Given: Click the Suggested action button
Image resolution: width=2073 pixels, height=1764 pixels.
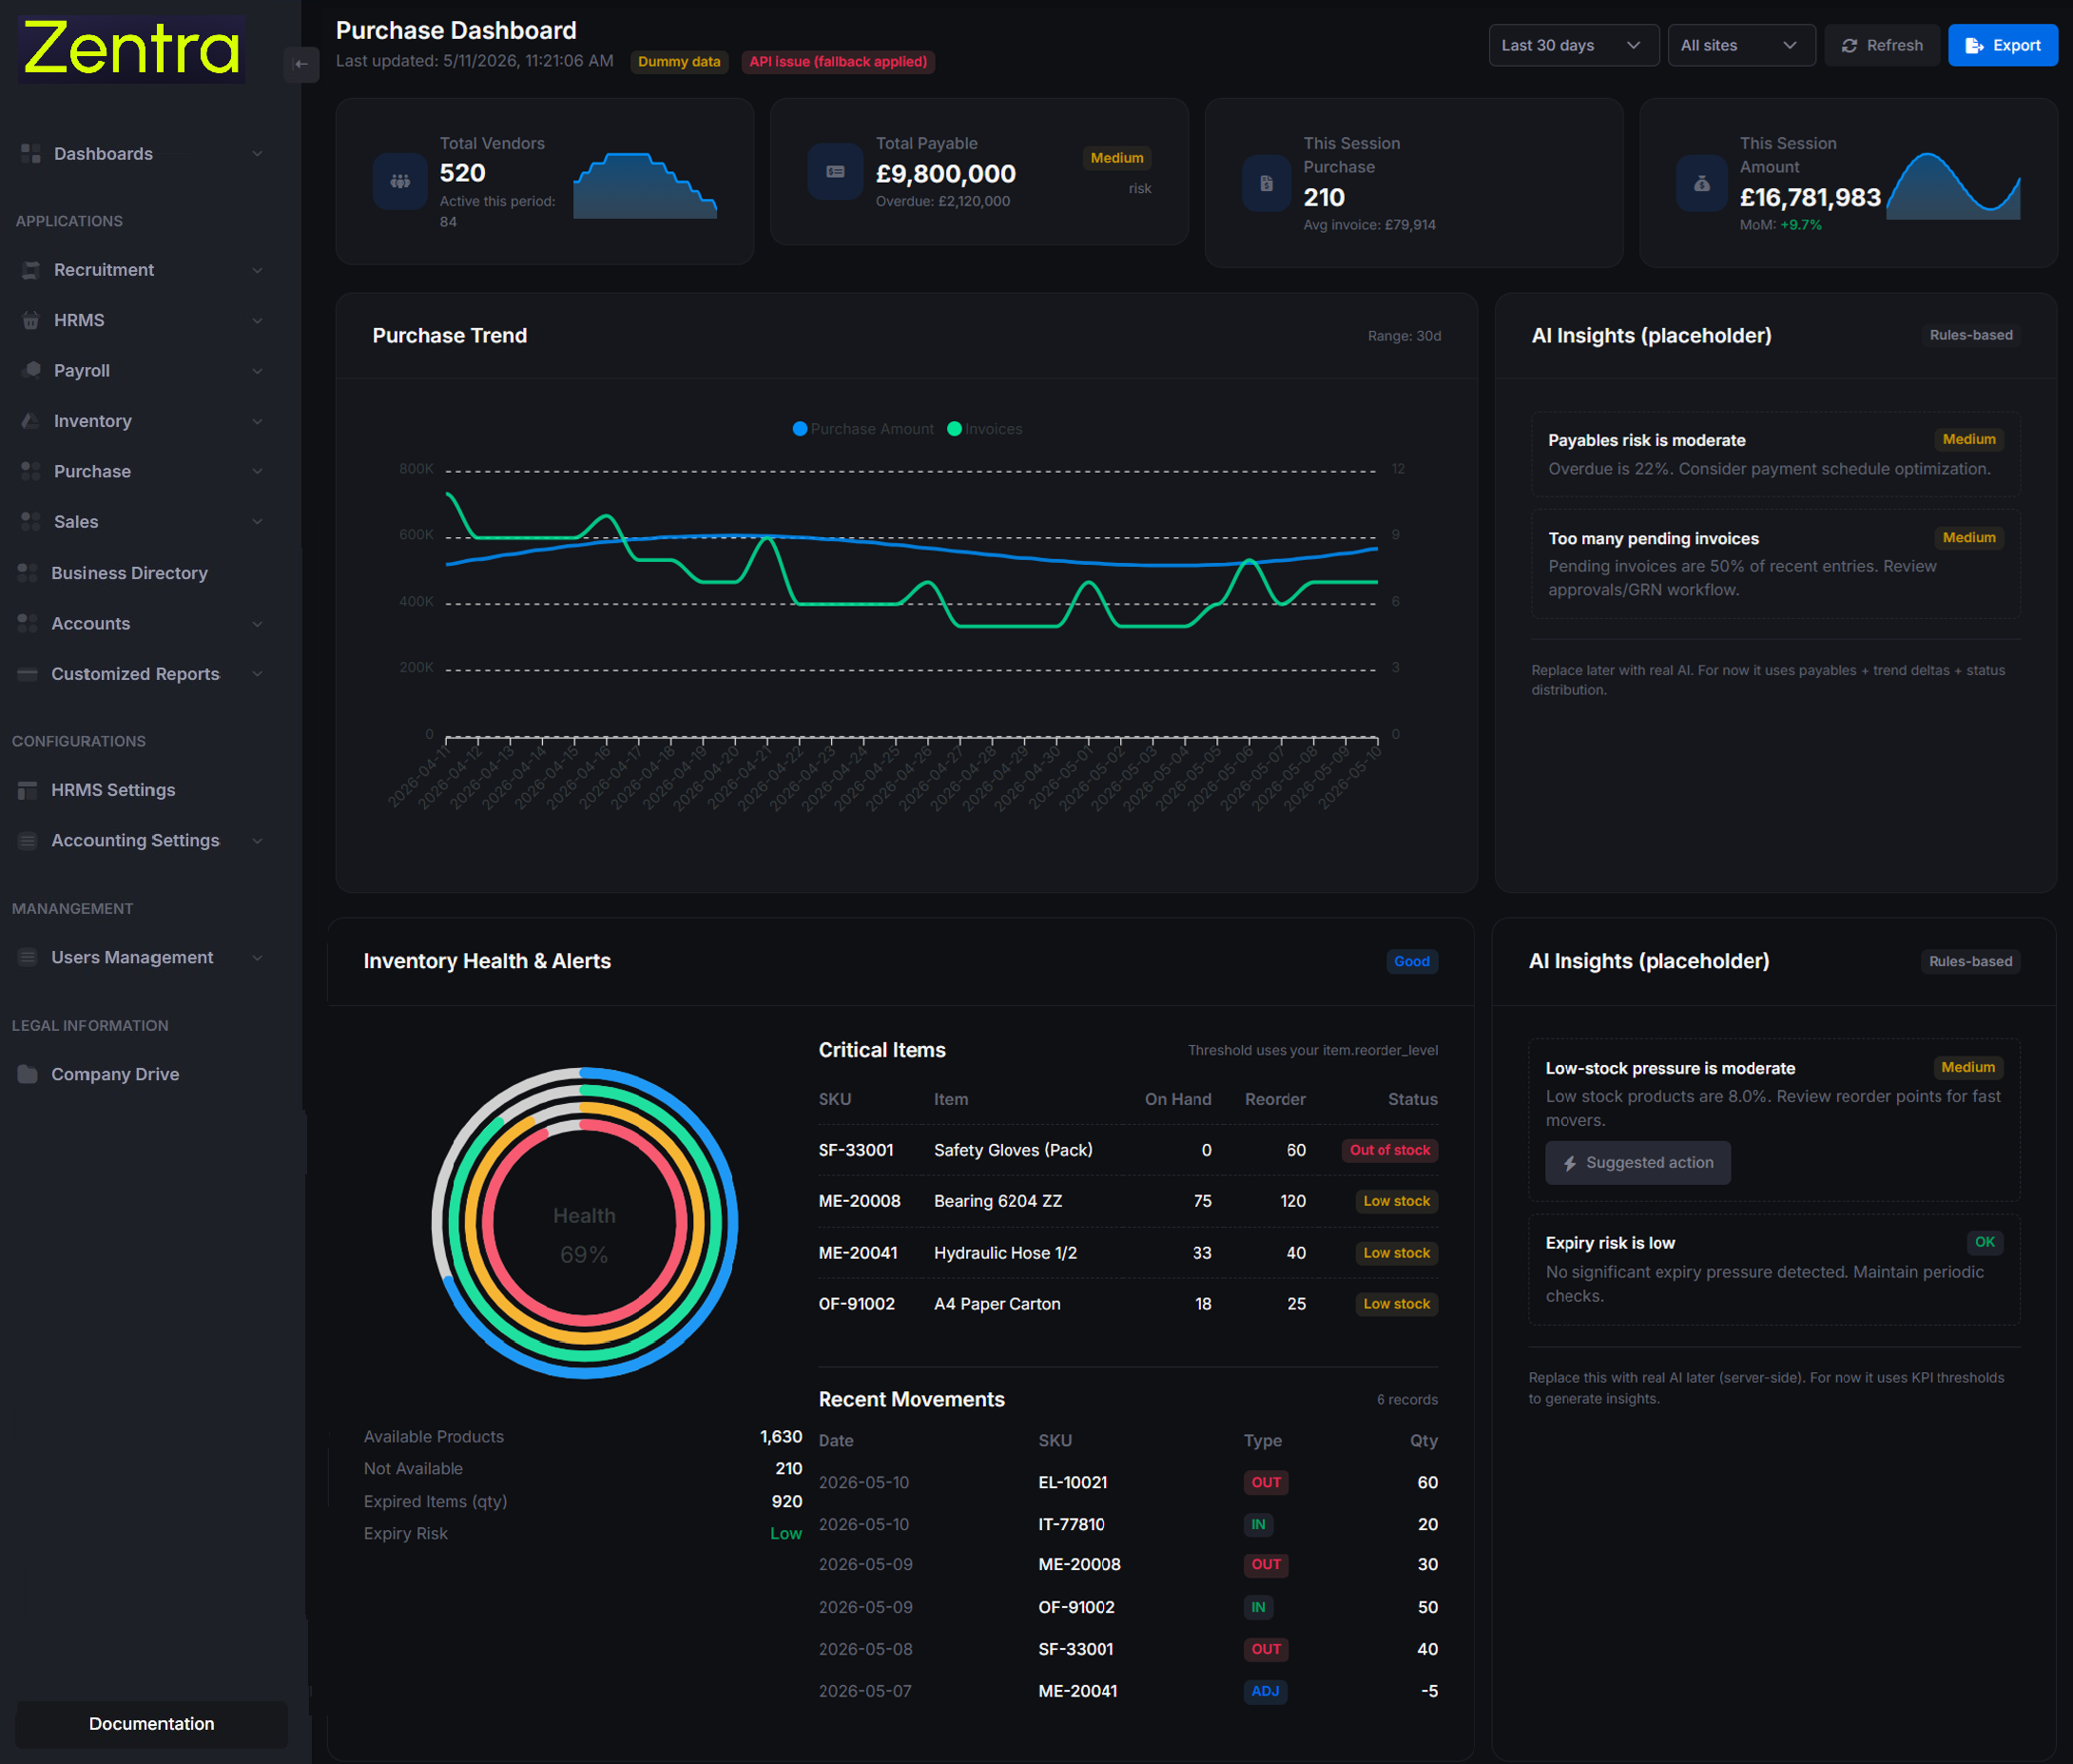Looking at the screenshot, I should click(1638, 1163).
